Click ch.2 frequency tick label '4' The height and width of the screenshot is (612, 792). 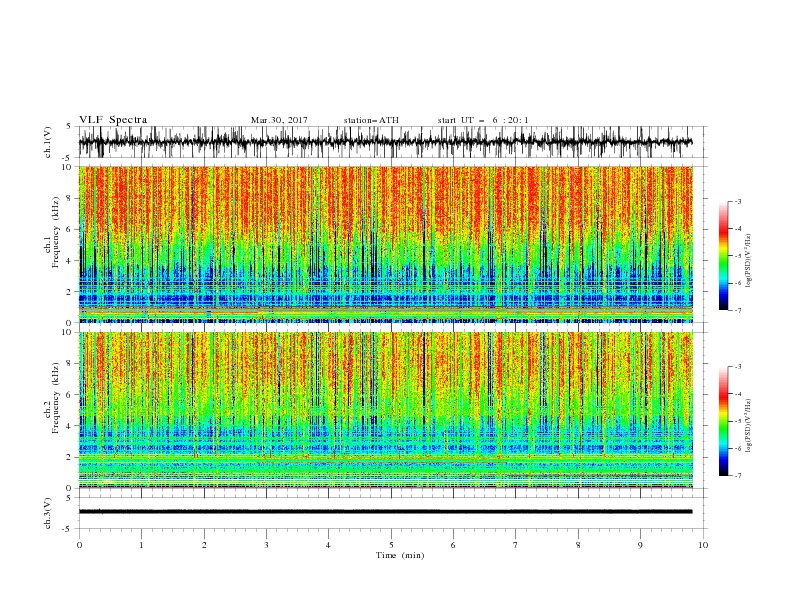70,426
